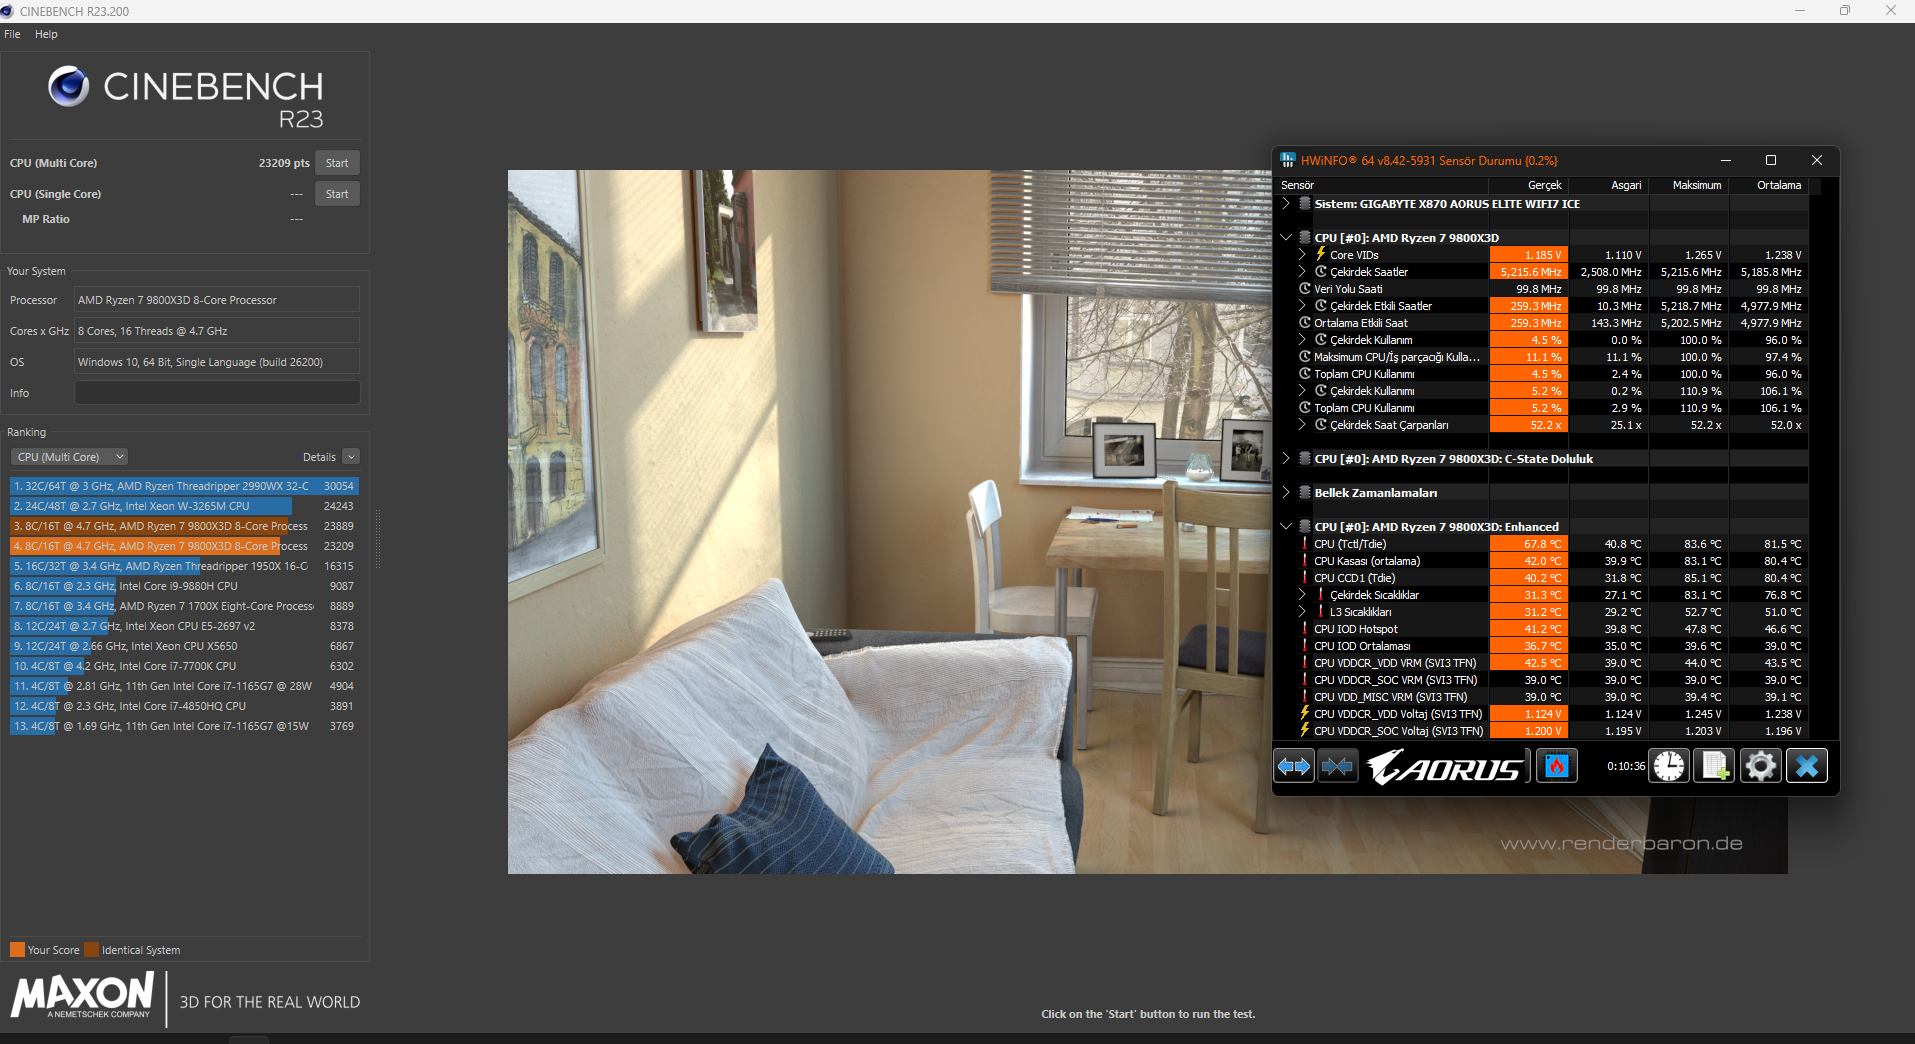Image resolution: width=1915 pixels, height=1044 pixels.
Task: Open the File menu in Cinebench
Action: (x=12, y=34)
